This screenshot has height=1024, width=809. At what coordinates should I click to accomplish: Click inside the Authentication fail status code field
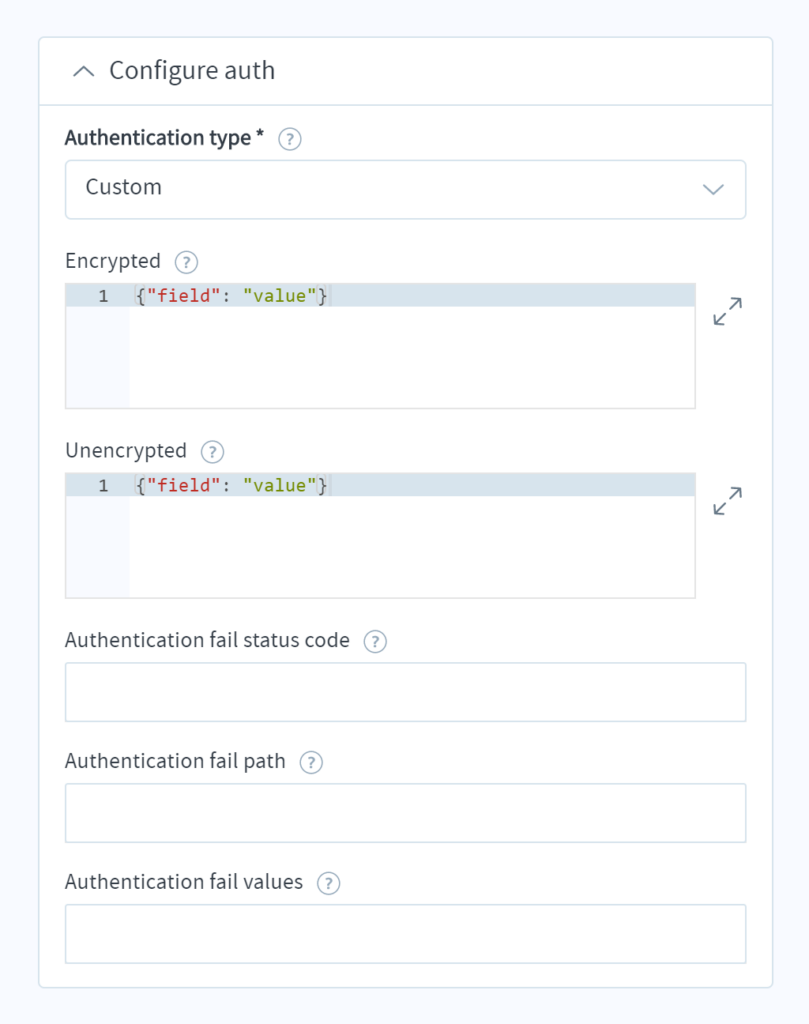click(405, 691)
